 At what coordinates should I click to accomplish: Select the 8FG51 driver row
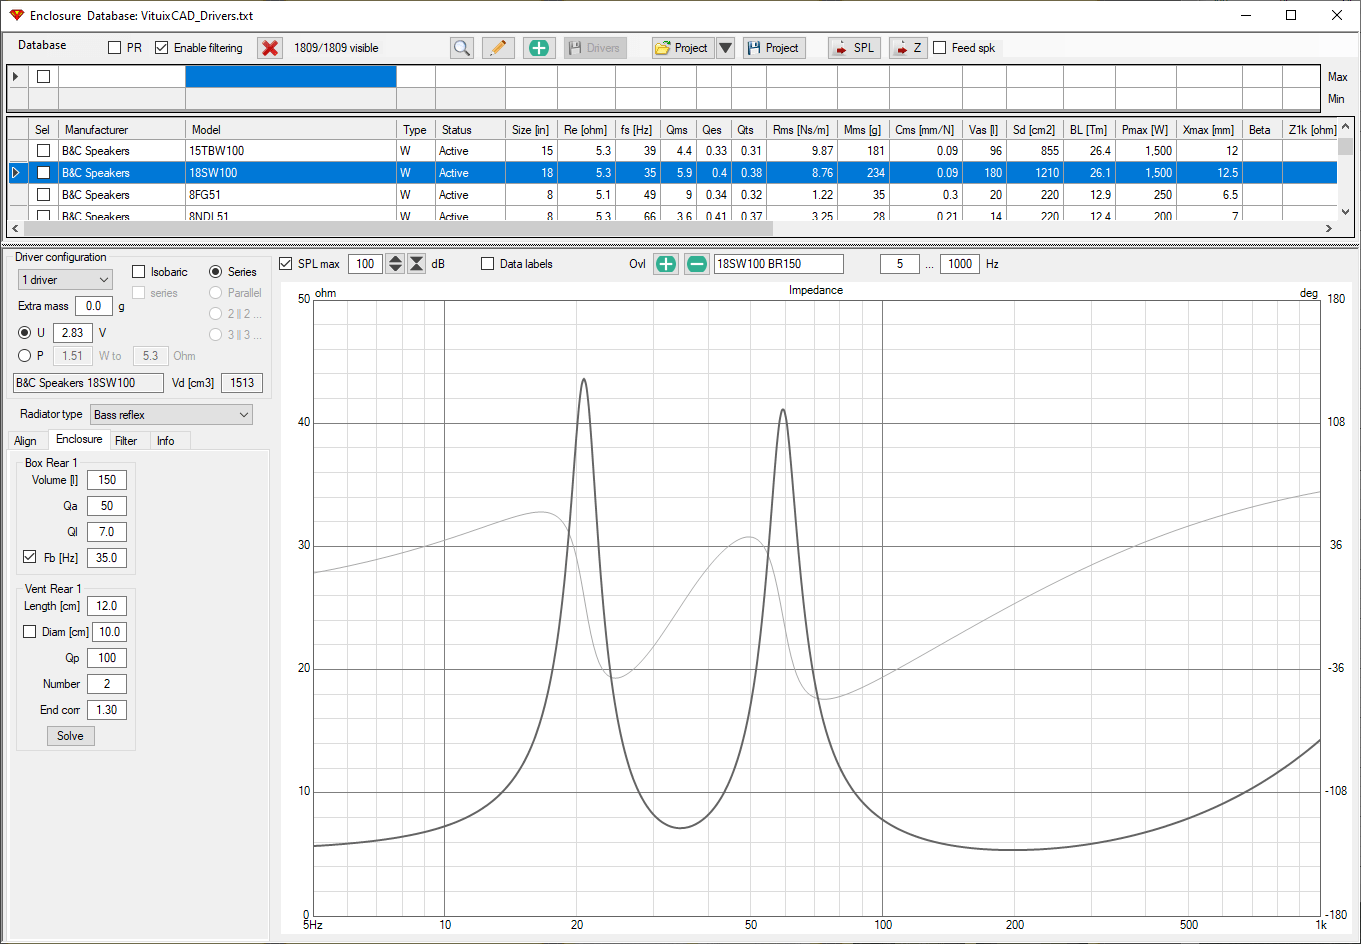672,195
